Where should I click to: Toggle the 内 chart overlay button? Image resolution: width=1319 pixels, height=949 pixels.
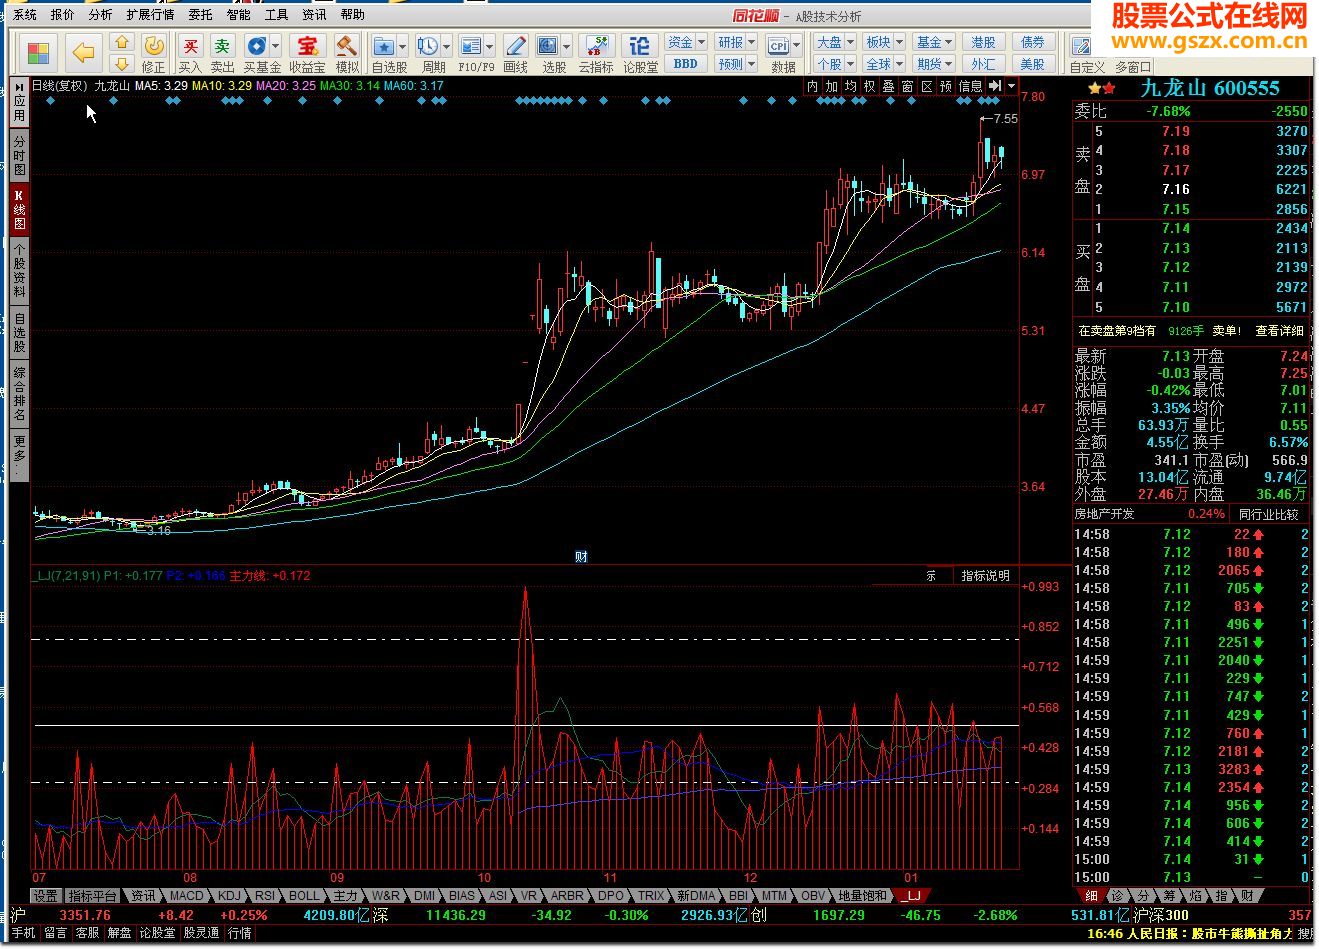(x=812, y=87)
